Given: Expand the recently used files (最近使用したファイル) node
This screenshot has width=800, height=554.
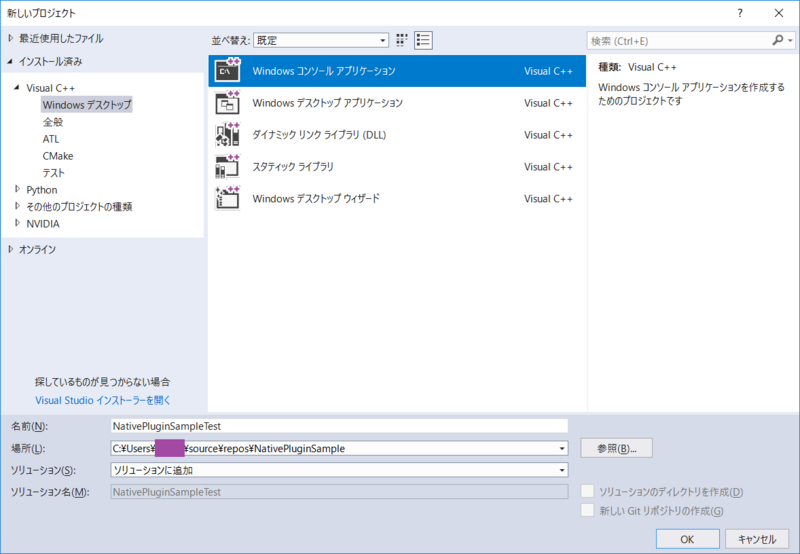Looking at the screenshot, I should pyautogui.click(x=10, y=38).
